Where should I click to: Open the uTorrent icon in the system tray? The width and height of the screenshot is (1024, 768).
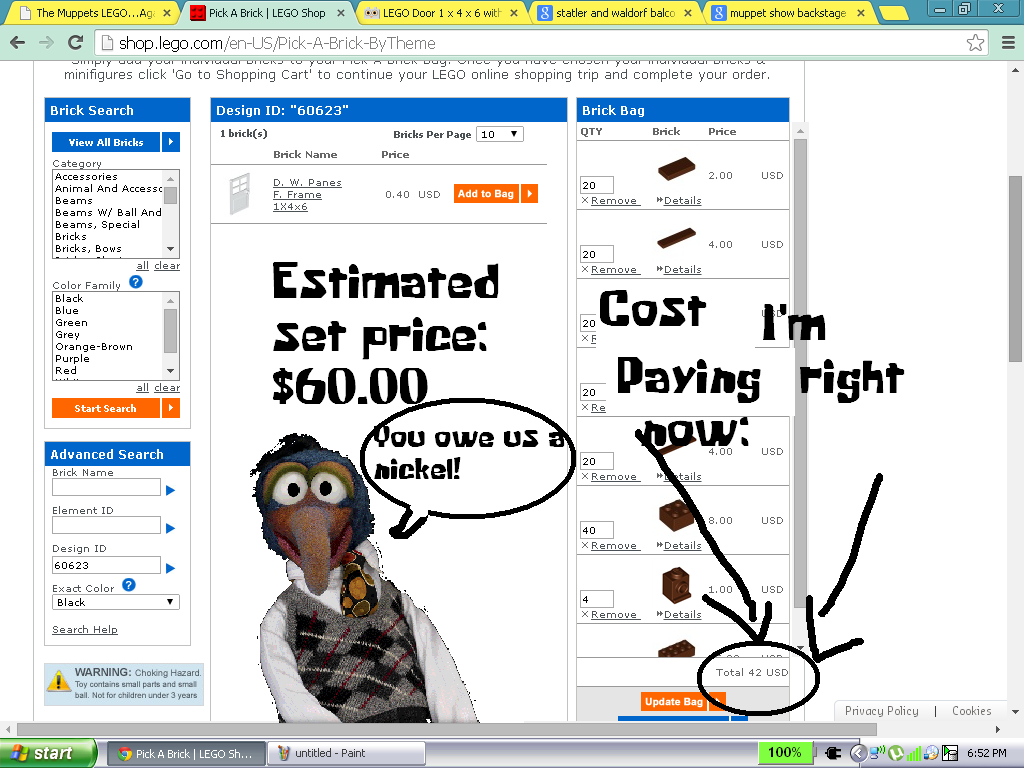pyautogui.click(x=896, y=753)
